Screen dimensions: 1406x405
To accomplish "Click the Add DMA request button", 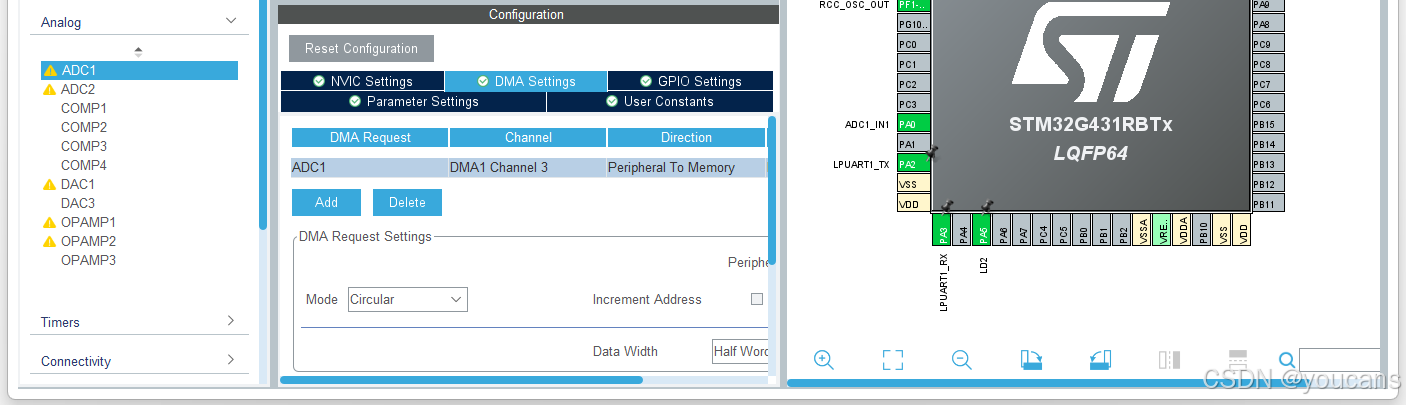I will 326,202.
